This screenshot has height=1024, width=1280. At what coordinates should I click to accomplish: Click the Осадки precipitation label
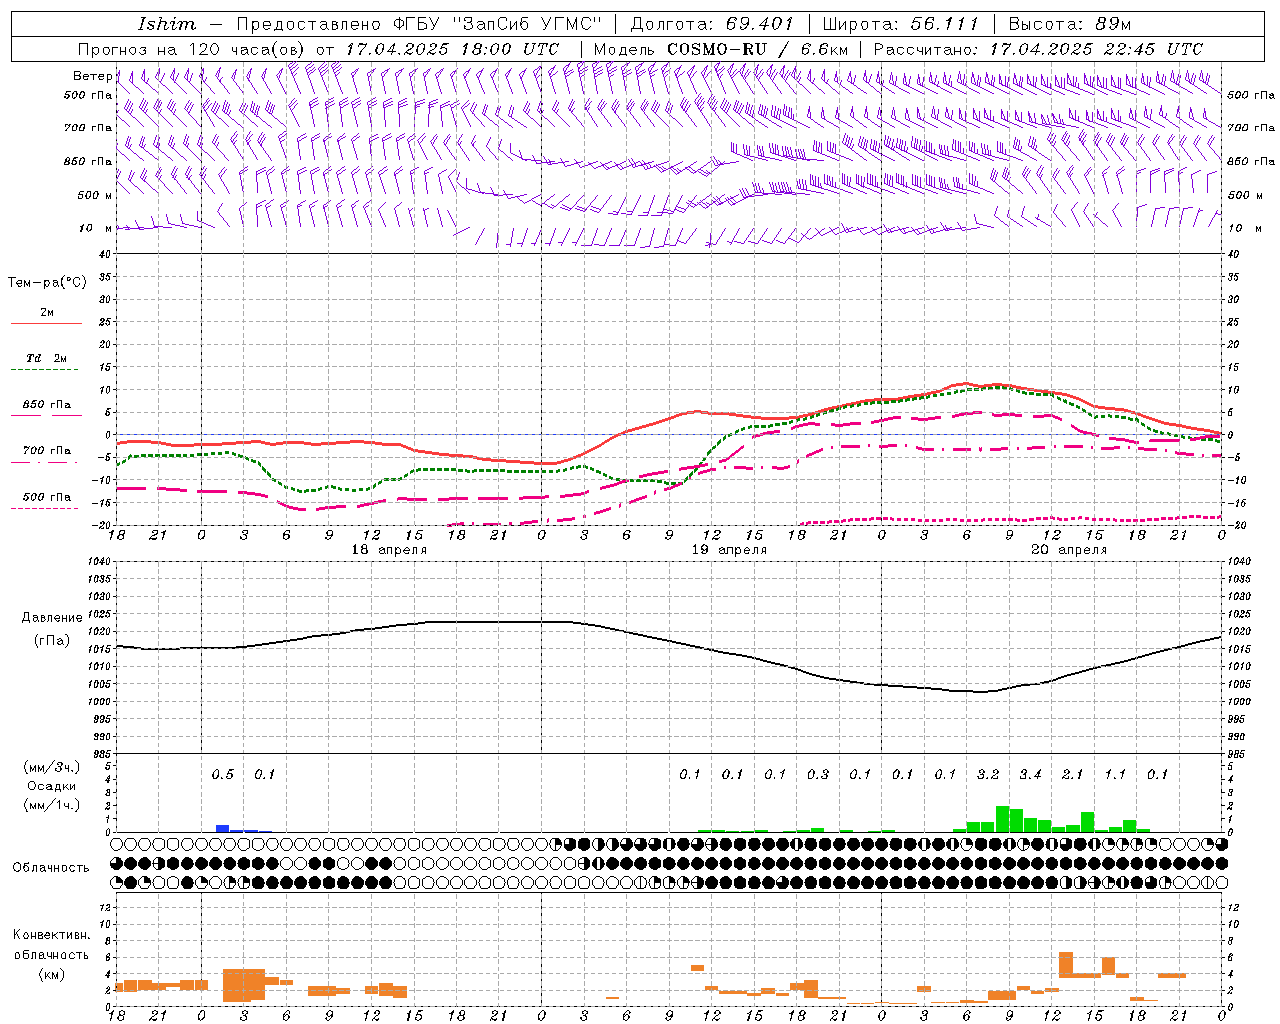[52, 786]
